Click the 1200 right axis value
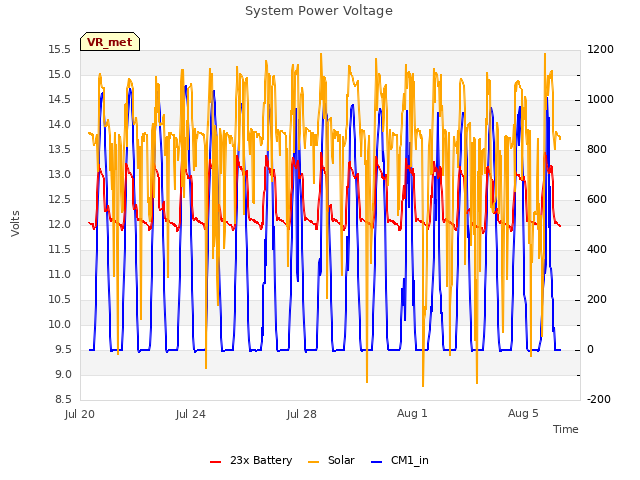This screenshot has width=640, height=480. 600,50
